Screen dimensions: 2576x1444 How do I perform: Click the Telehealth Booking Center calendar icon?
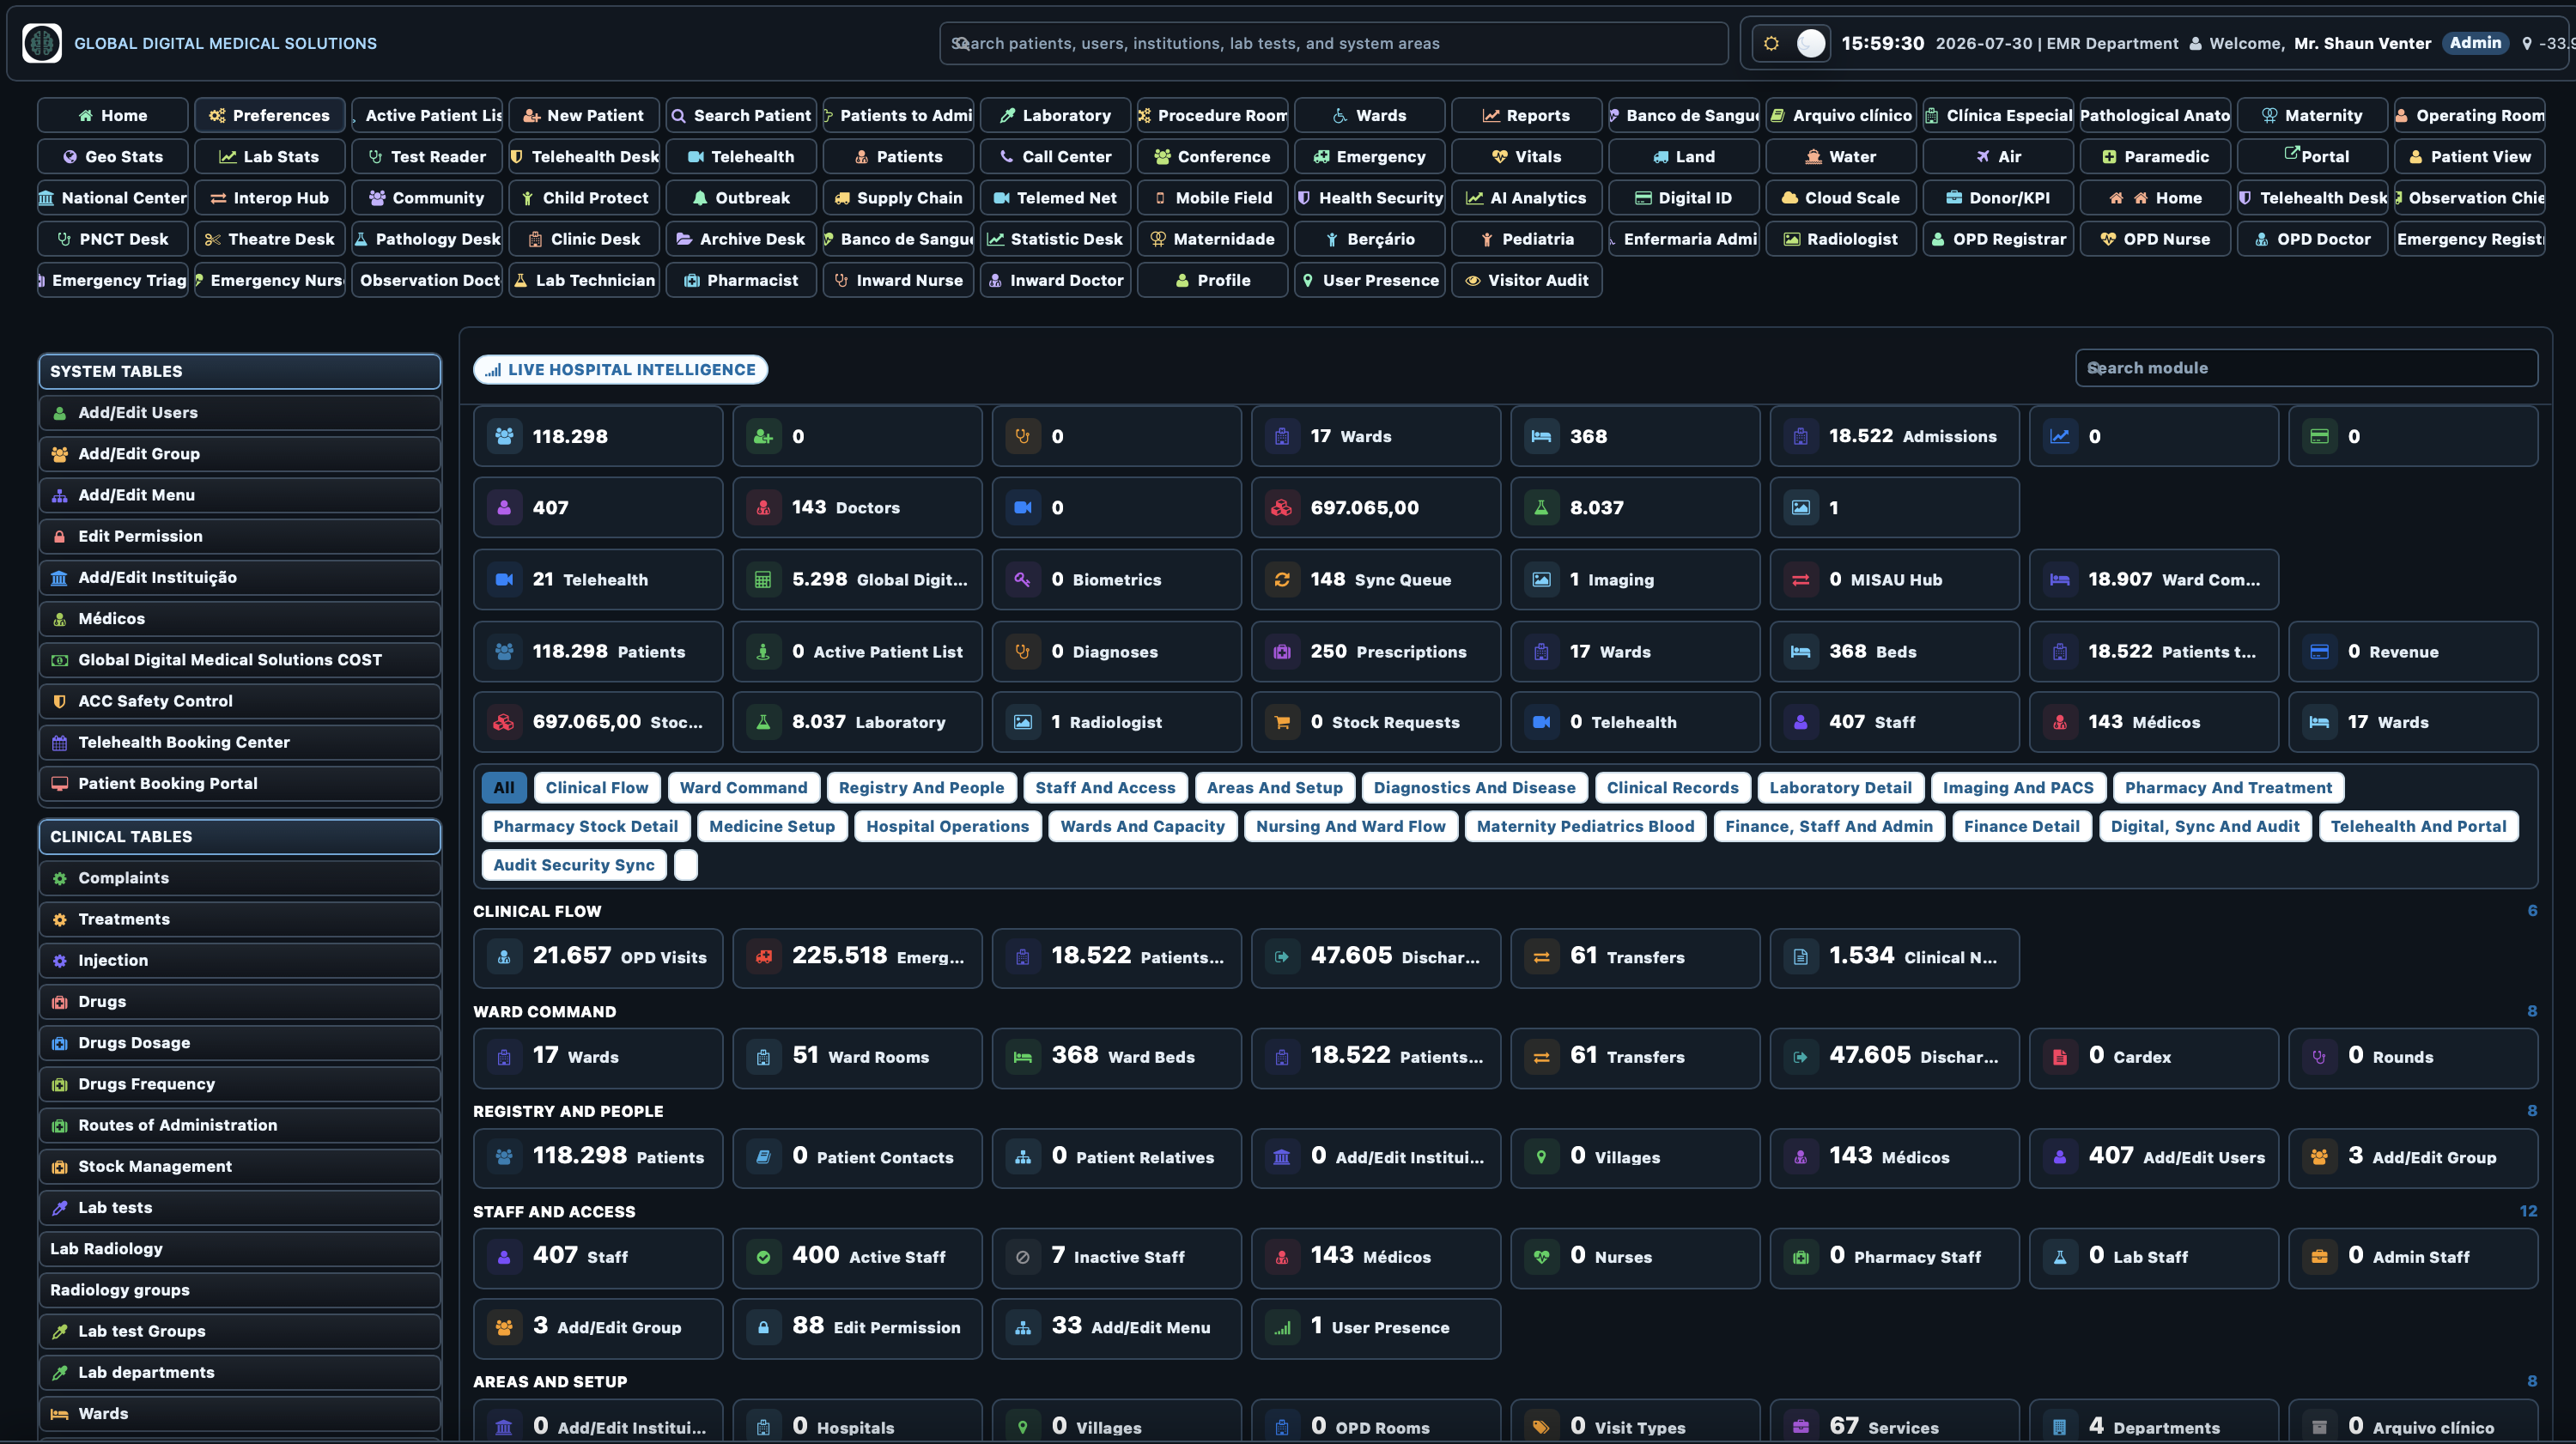tap(60, 742)
